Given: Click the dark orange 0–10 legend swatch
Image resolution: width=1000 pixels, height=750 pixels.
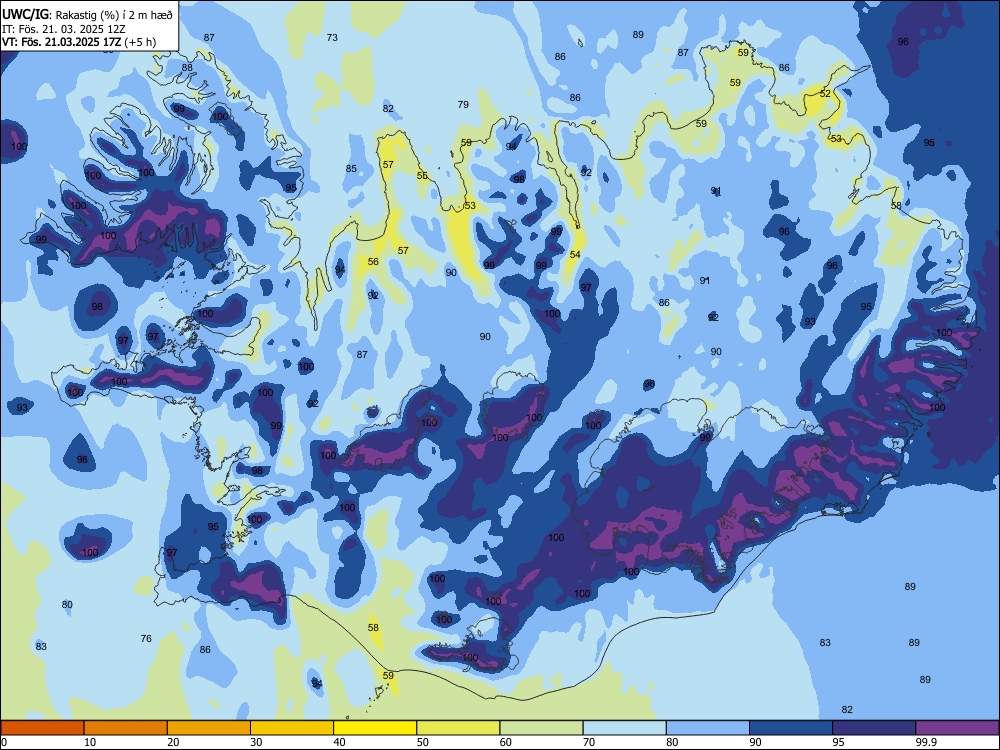Looking at the screenshot, I should [42, 728].
